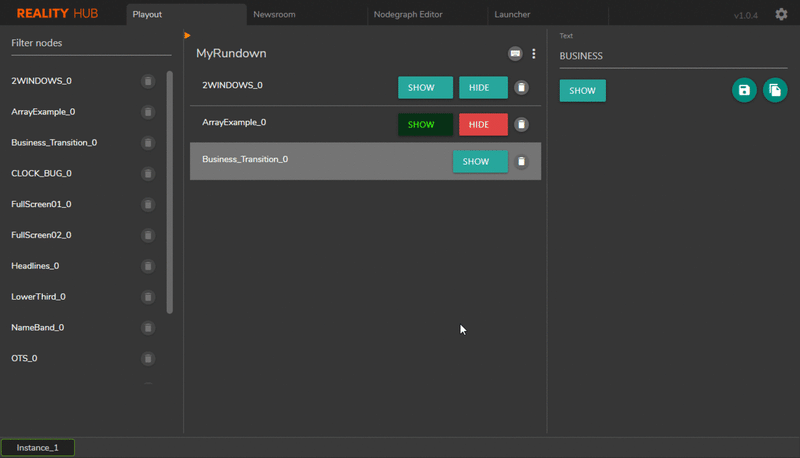Open the MyRundown three-dot menu
This screenshot has width=800, height=458.
coord(534,54)
